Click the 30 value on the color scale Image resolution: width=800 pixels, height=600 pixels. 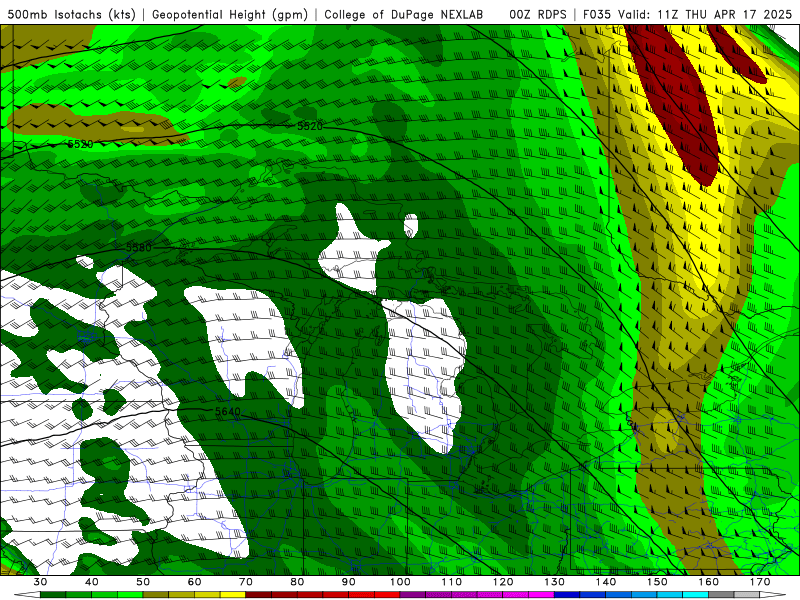(40, 582)
